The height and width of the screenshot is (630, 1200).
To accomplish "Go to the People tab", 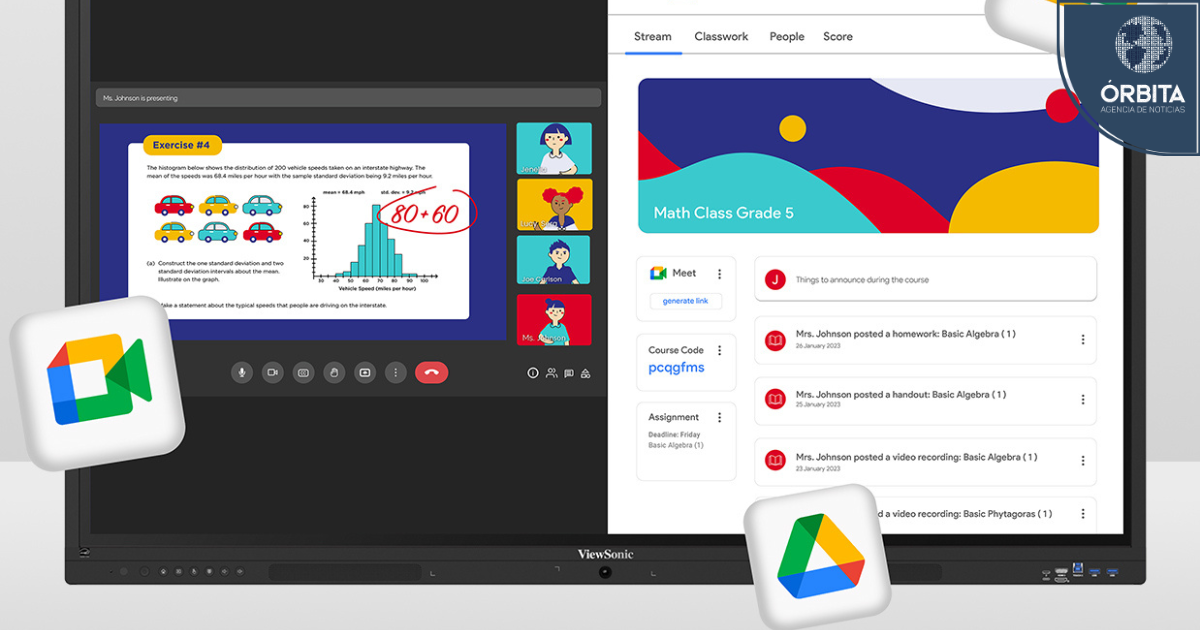I will (x=786, y=37).
